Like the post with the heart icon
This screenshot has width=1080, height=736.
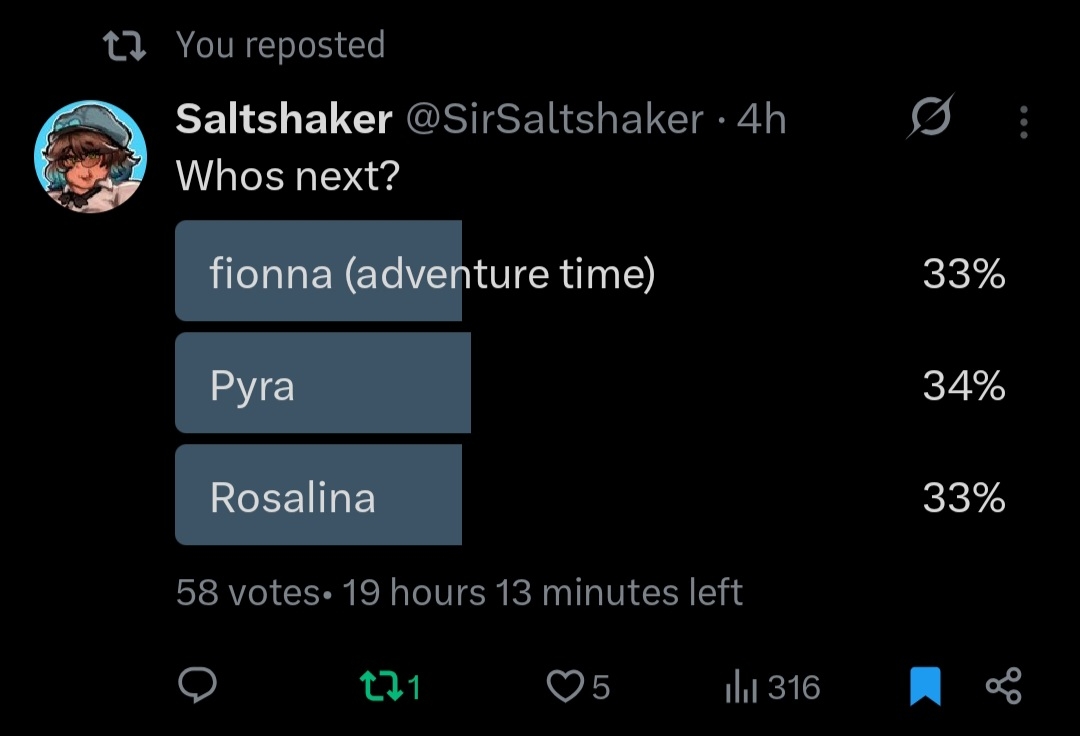(x=565, y=687)
